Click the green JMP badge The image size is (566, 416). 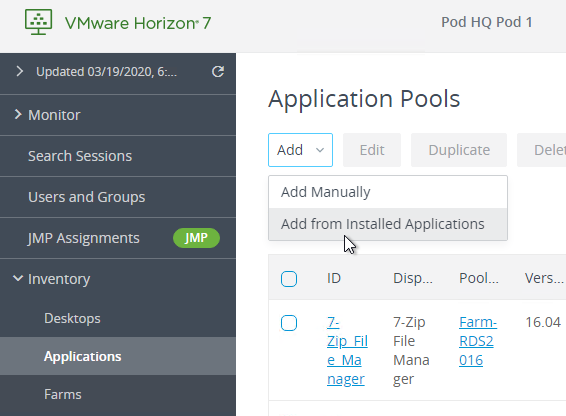196,238
